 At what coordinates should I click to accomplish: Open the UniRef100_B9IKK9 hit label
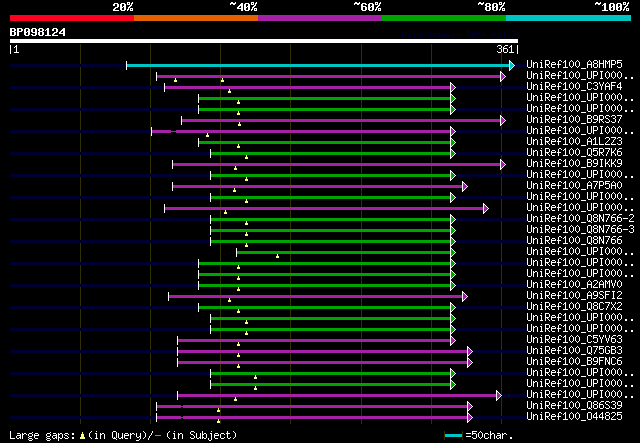click(x=574, y=164)
